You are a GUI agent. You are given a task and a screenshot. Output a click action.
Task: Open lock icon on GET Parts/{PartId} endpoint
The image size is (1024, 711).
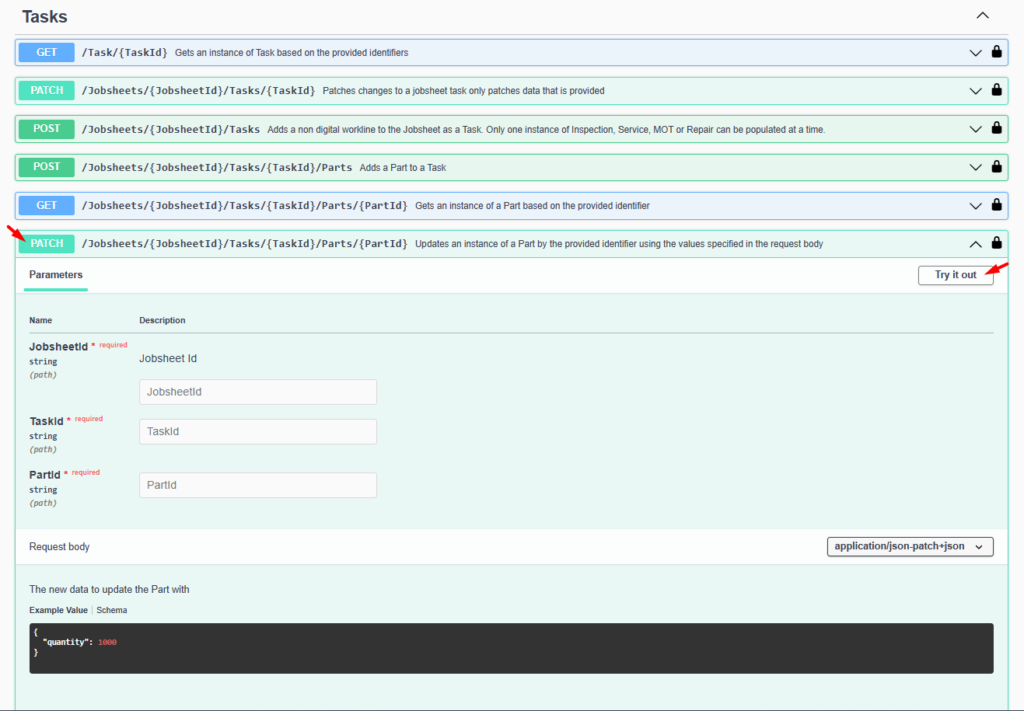[x=997, y=205]
